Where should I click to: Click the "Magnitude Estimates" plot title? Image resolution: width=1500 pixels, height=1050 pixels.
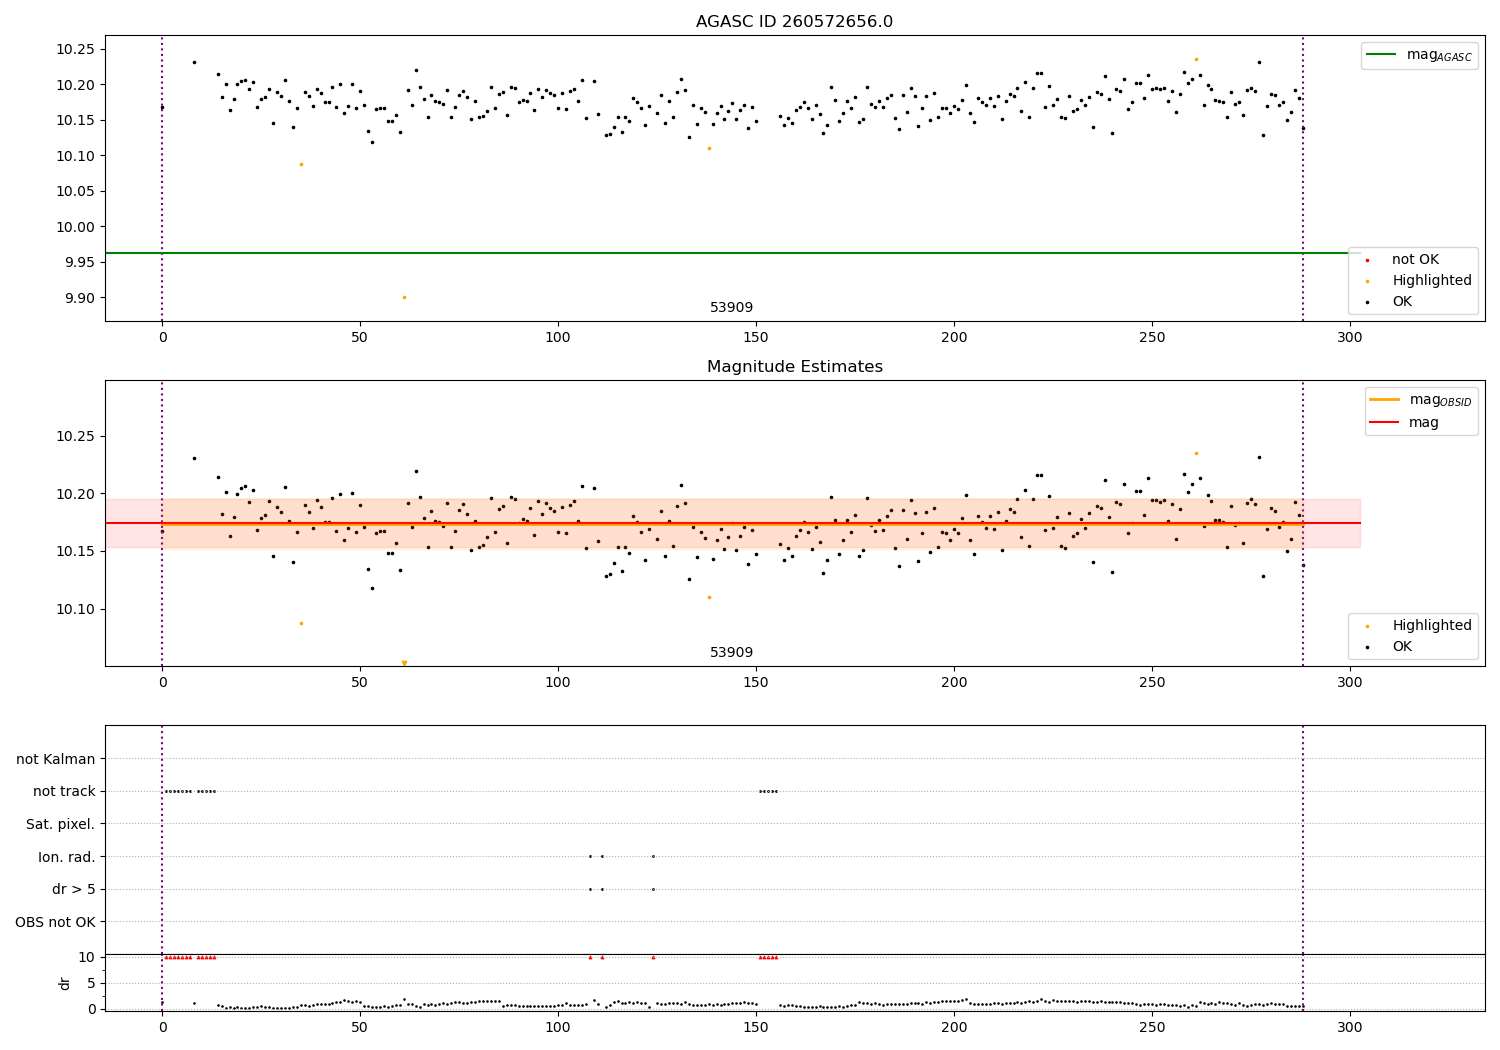[x=794, y=367]
